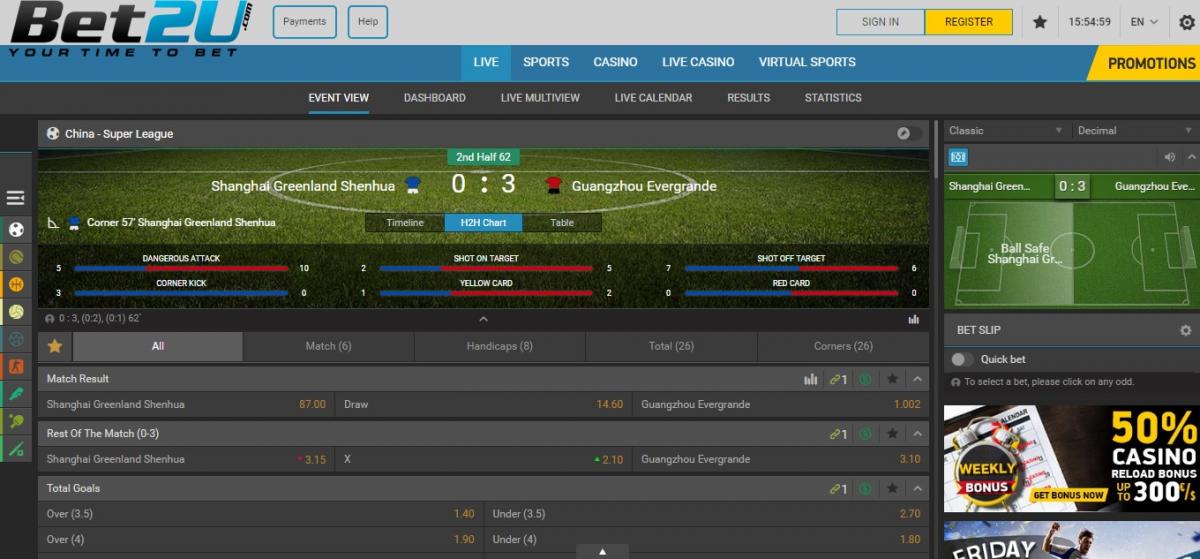This screenshot has width=1200, height=559.
Task: Open the favorites star market filter
Action: (55, 346)
